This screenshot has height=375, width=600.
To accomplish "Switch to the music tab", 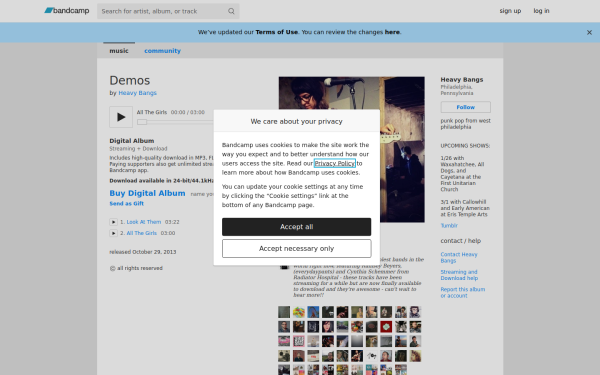I will pyautogui.click(x=119, y=51).
